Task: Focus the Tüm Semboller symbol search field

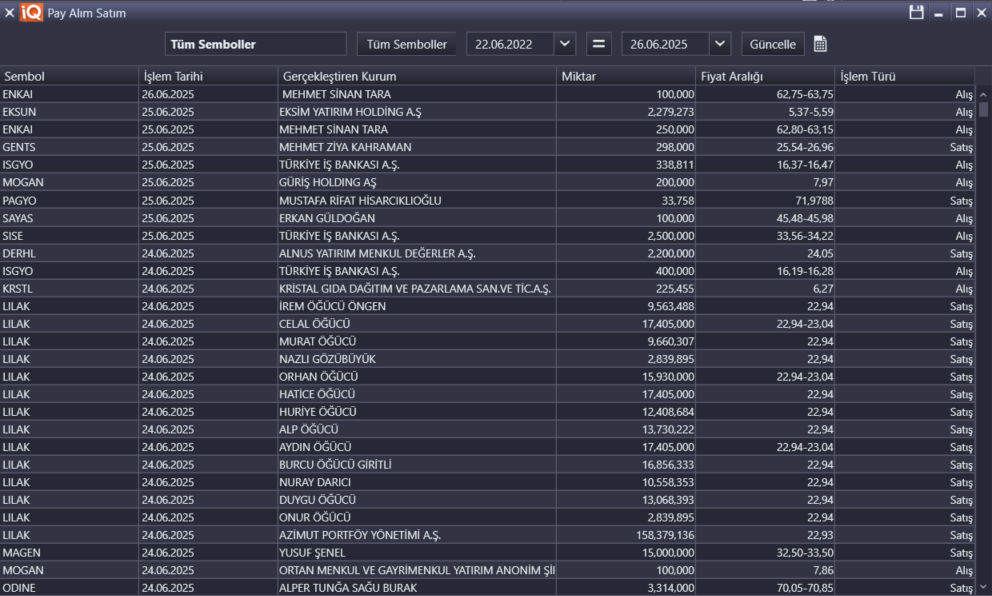Action: tap(256, 44)
